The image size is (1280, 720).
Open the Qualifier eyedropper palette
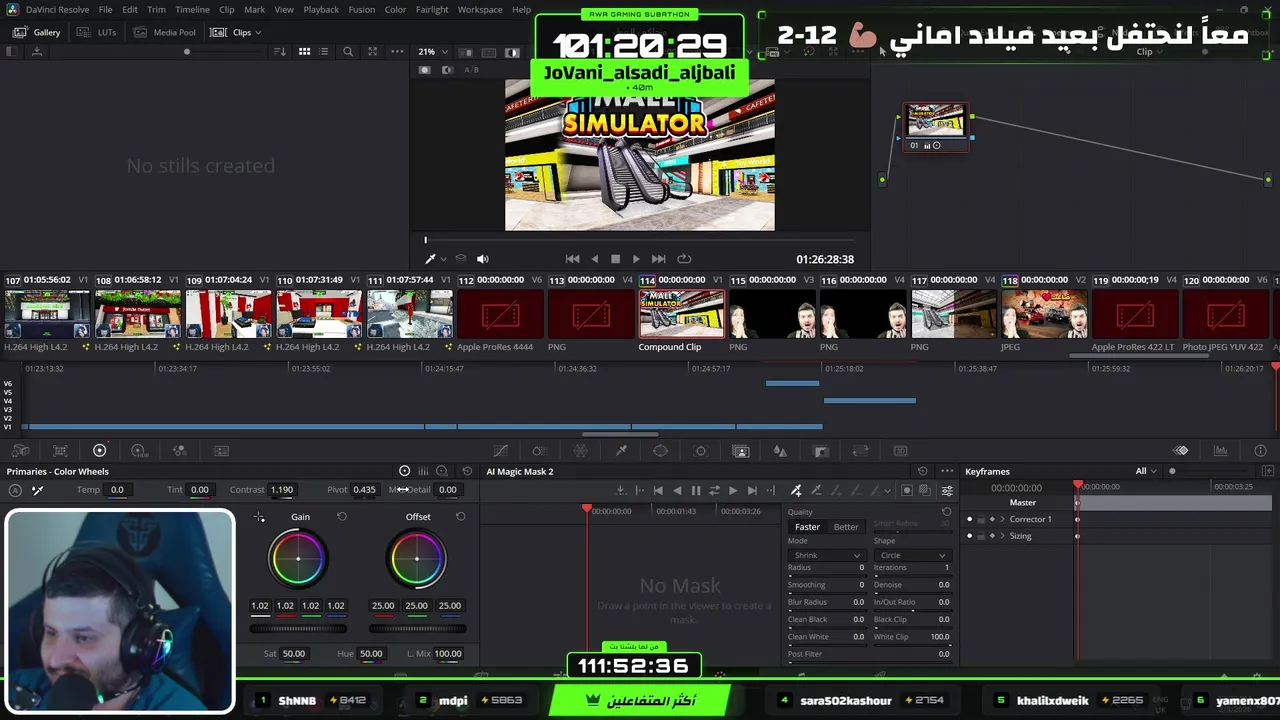coord(621,451)
